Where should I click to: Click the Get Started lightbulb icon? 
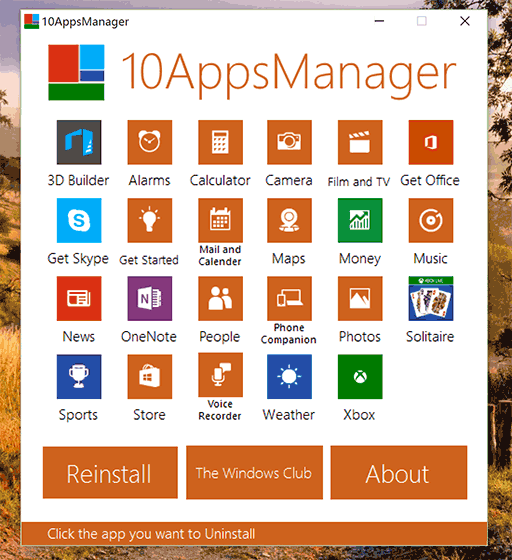(150, 220)
